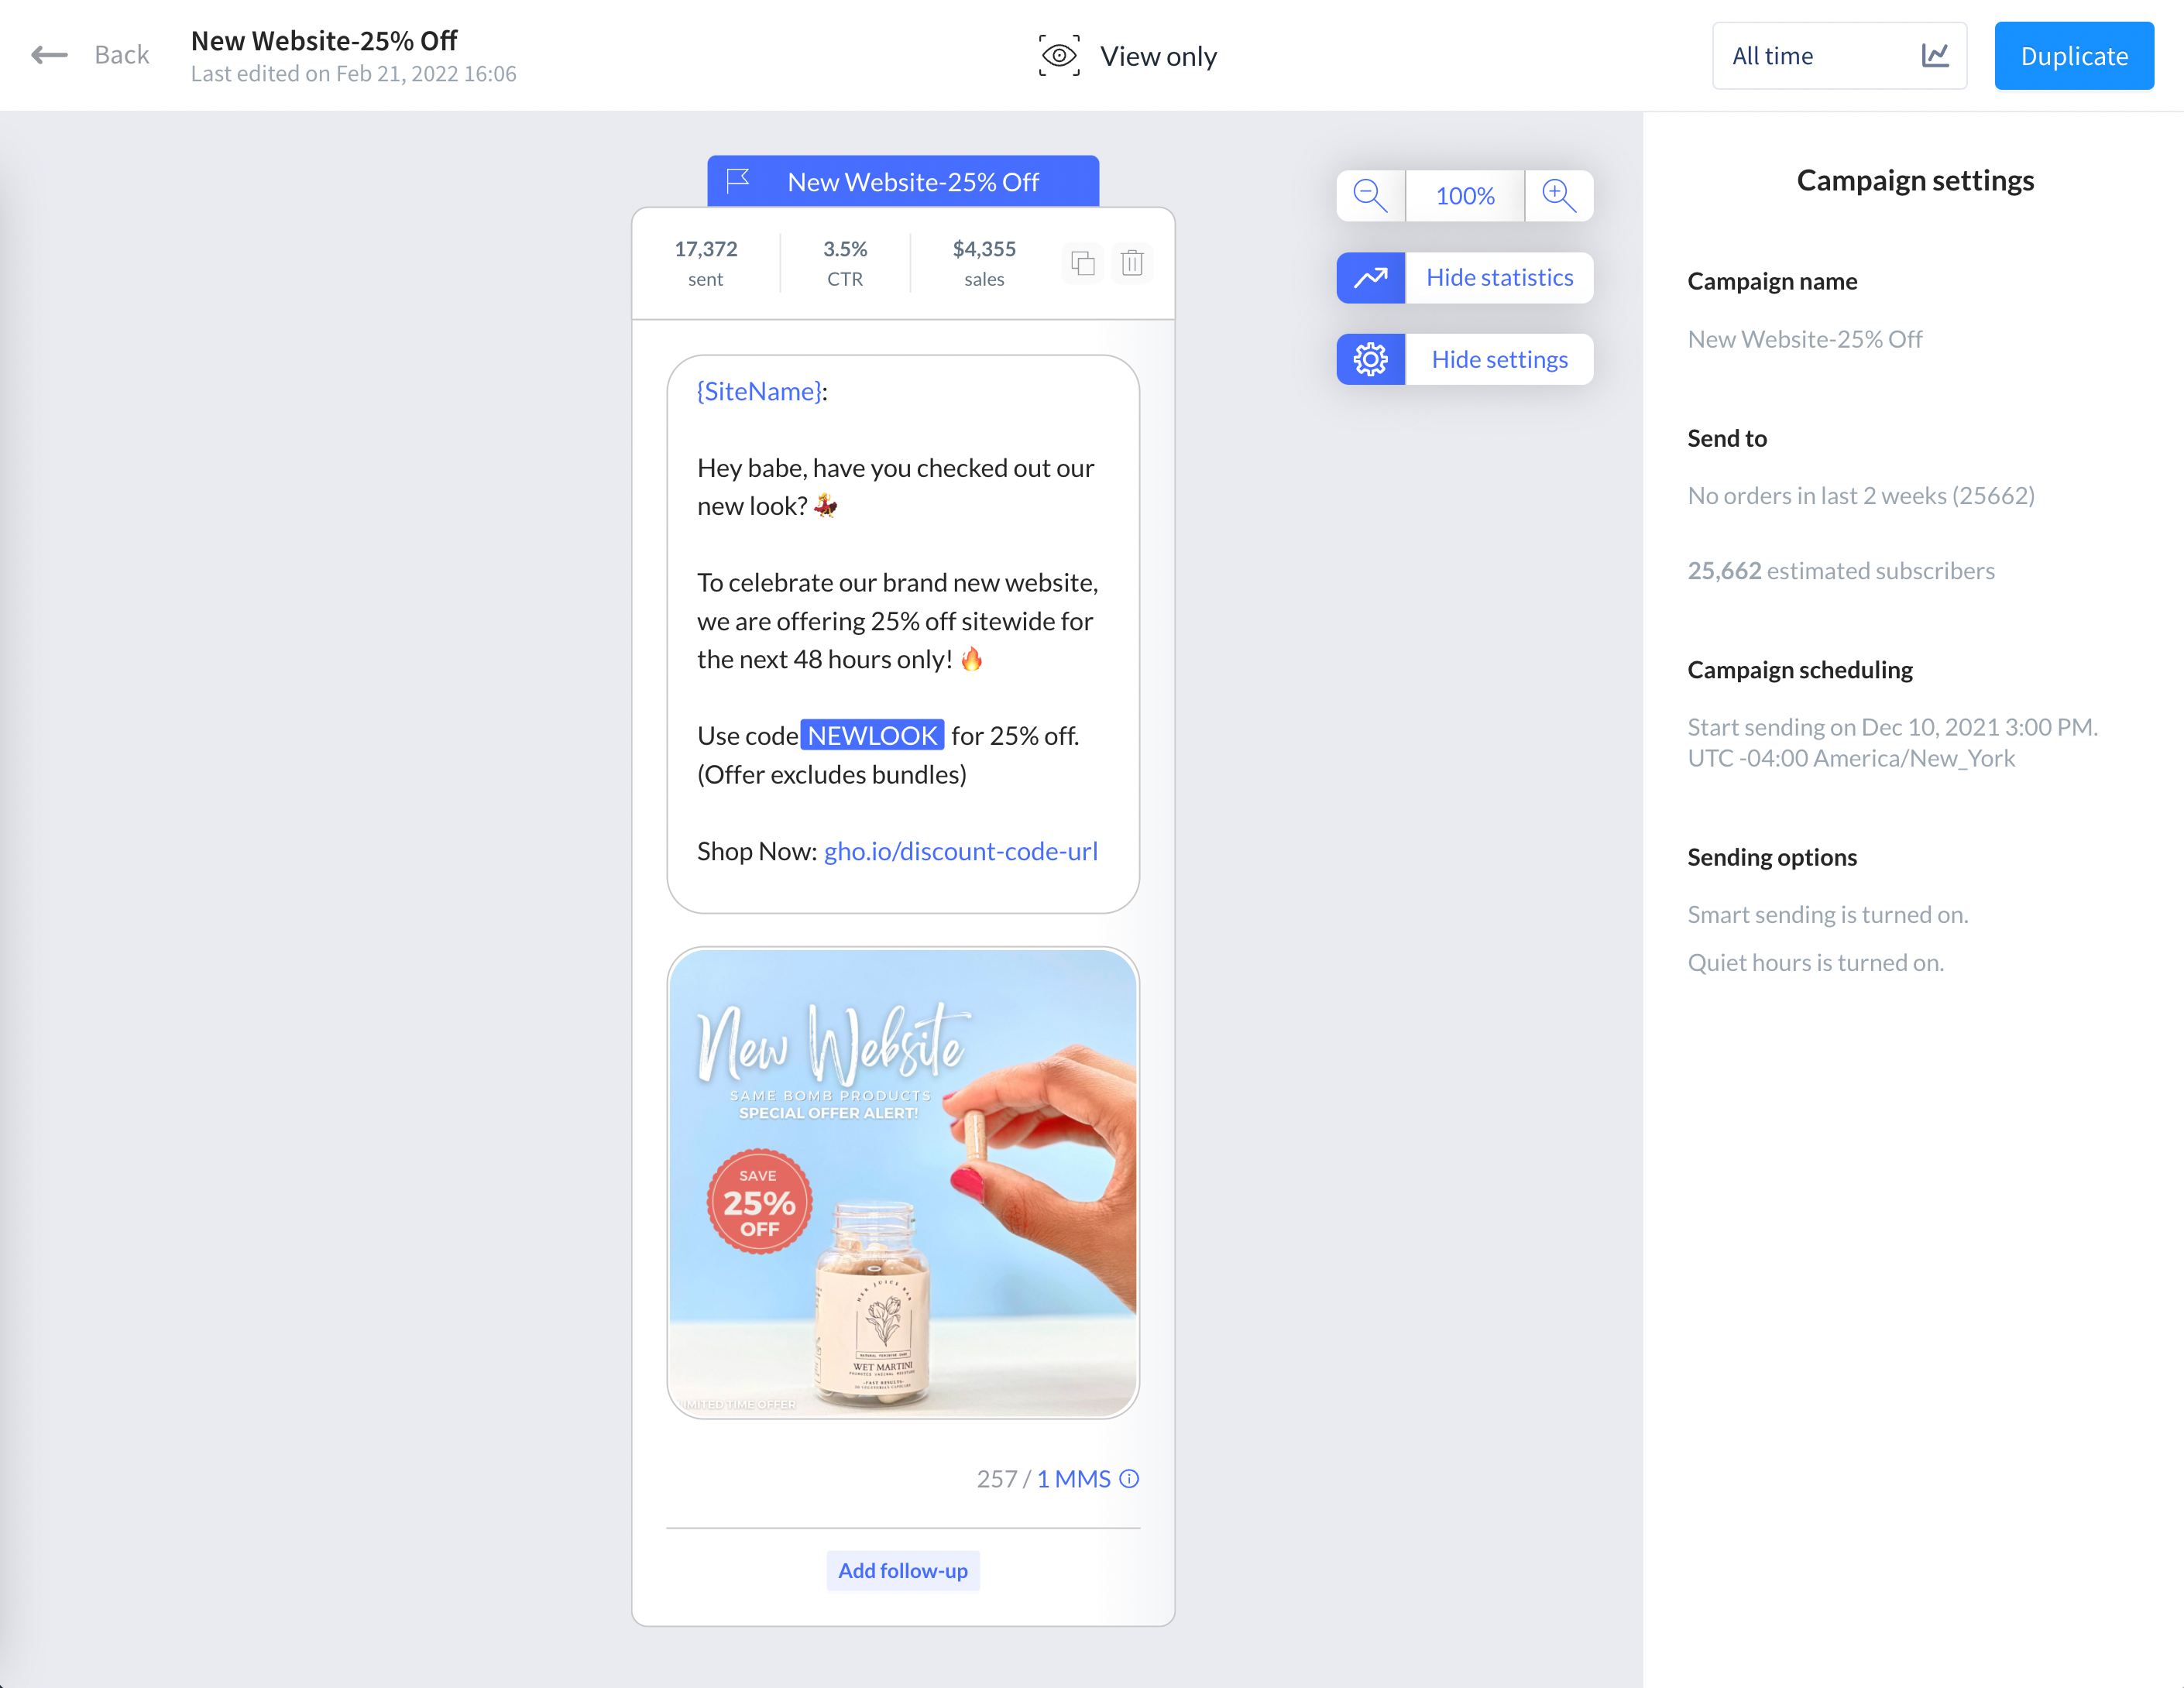This screenshot has height=1688, width=2184.
Task: Click the MMS info icon
Action: pyautogui.click(x=1129, y=1479)
